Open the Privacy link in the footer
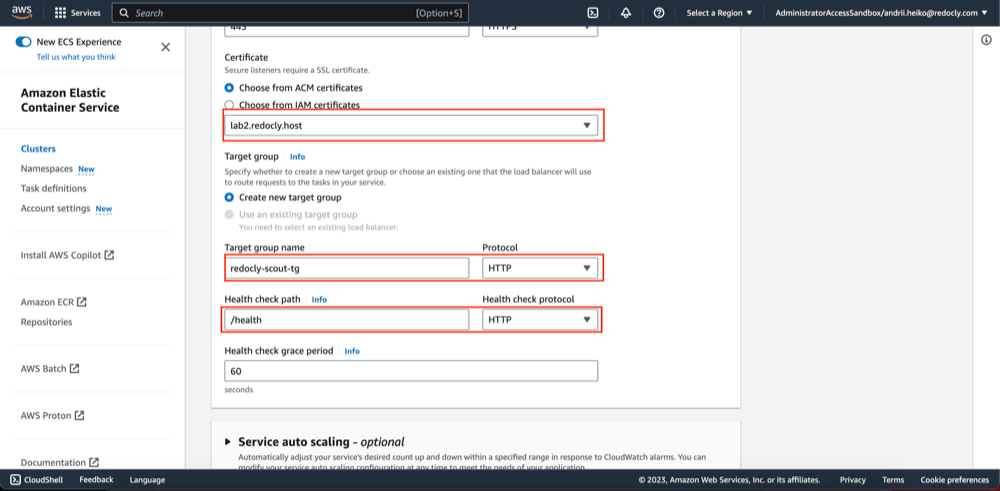 tap(853, 480)
